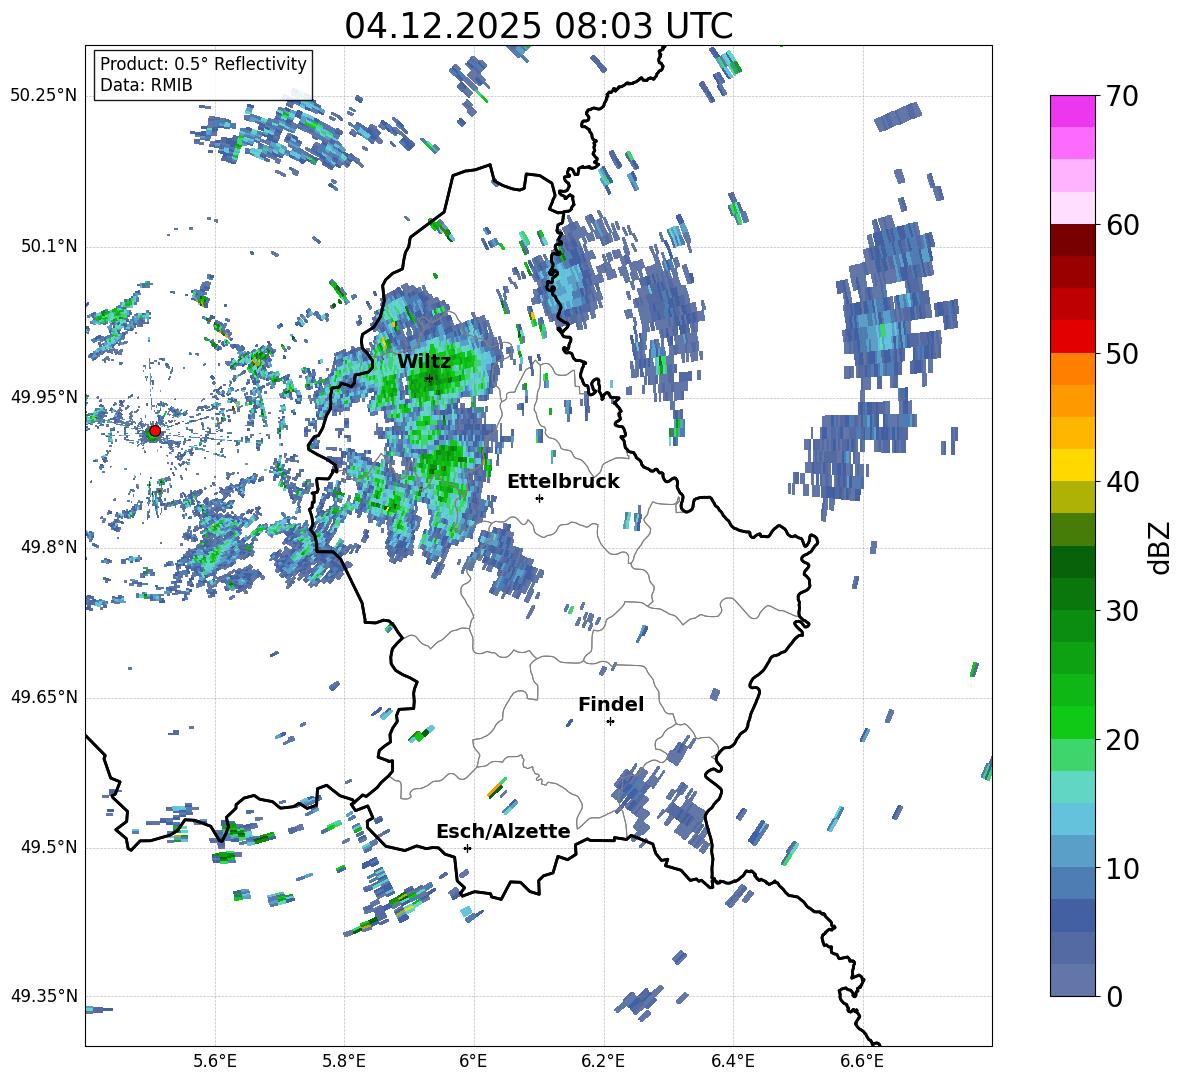1184x1081 pixels.
Task: Click the magenta top colorbar segment
Action: click(x=1072, y=112)
